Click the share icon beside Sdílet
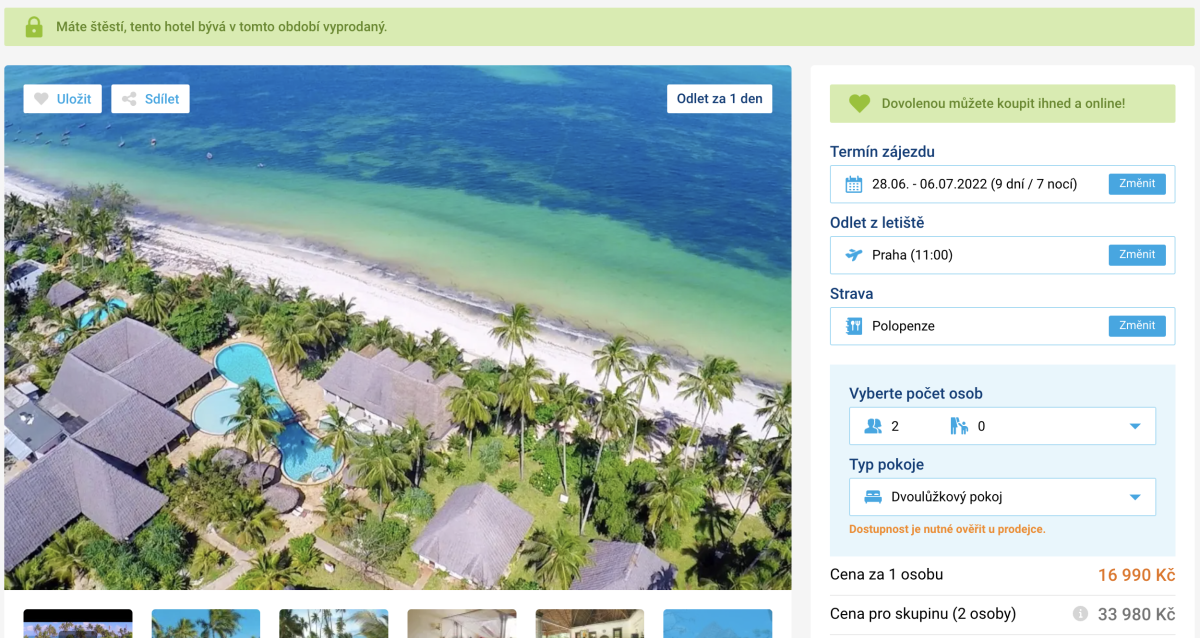The image size is (1200, 638). click(x=129, y=99)
